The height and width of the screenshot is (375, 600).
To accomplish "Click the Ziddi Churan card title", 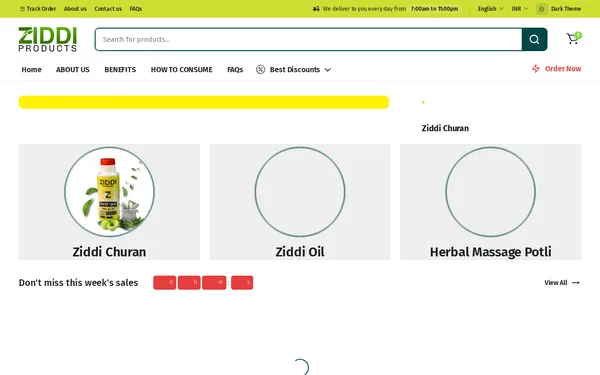I will pyautogui.click(x=109, y=252).
